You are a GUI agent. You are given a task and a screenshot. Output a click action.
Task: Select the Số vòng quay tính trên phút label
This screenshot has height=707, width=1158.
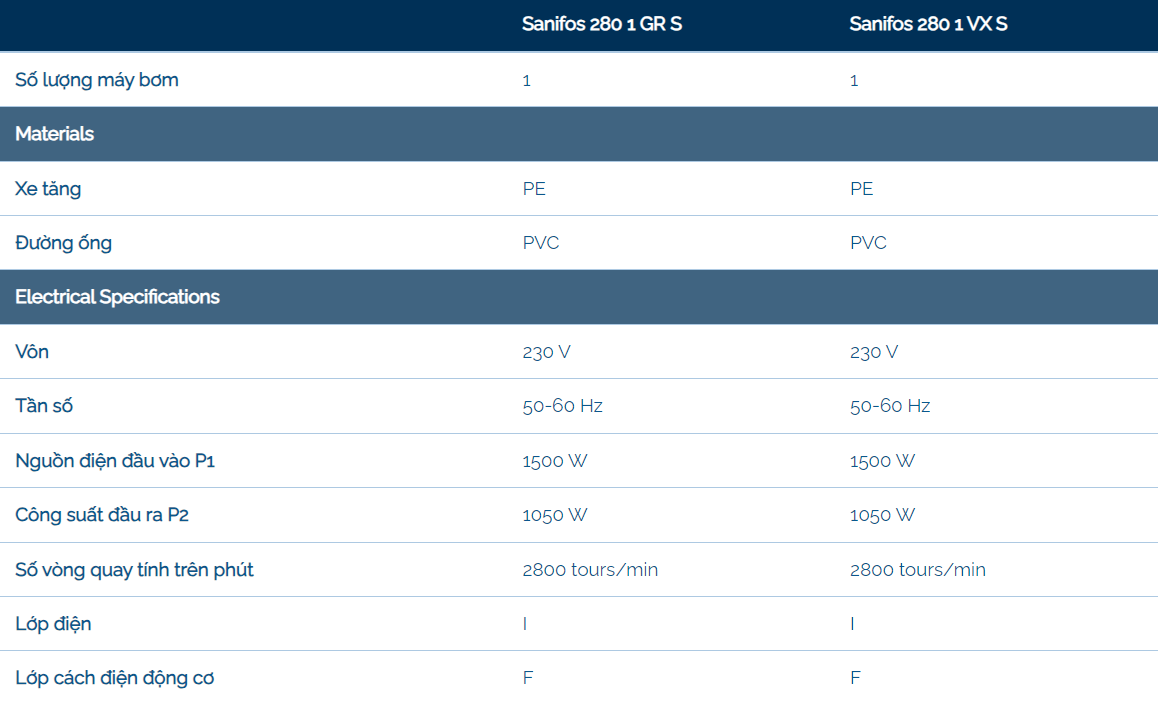tap(134, 570)
